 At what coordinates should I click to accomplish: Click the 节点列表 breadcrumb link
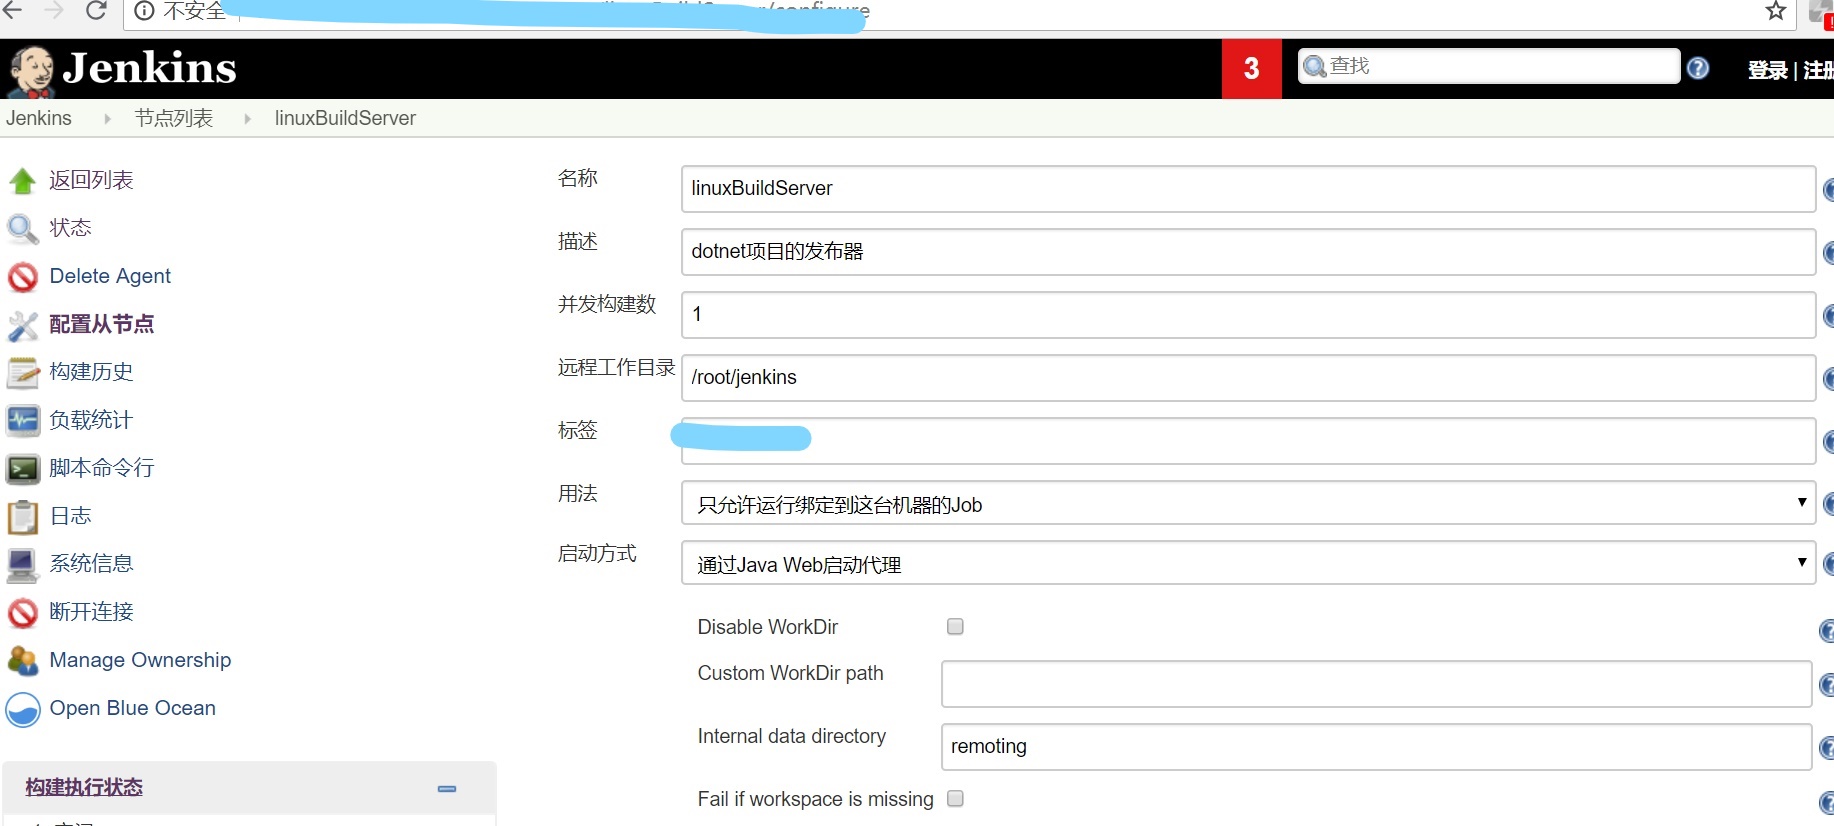tap(174, 118)
